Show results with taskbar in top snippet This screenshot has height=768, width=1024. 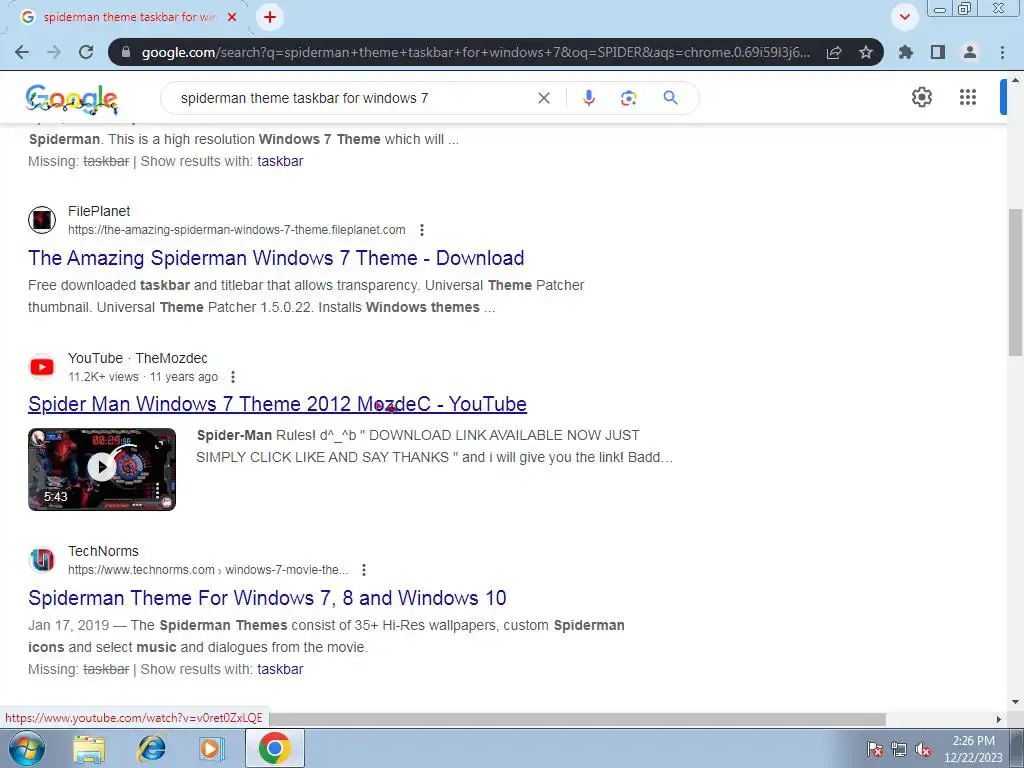(x=280, y=161)
